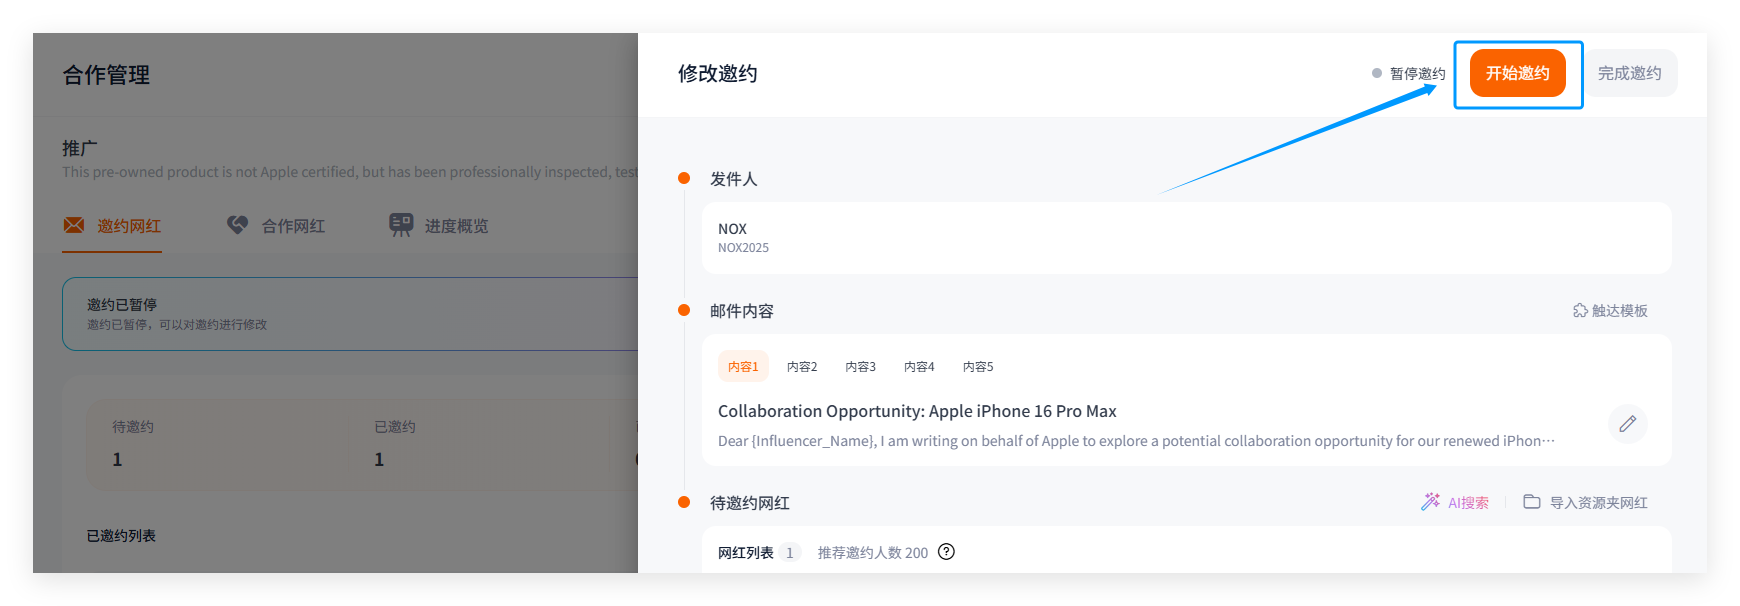Click the 完成邀约 button
The image size is (1740, 606).
click(1629, 73)
